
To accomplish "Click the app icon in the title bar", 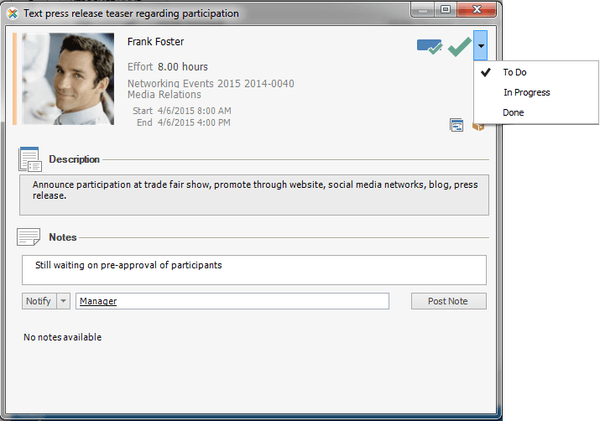I will [13, 14].
